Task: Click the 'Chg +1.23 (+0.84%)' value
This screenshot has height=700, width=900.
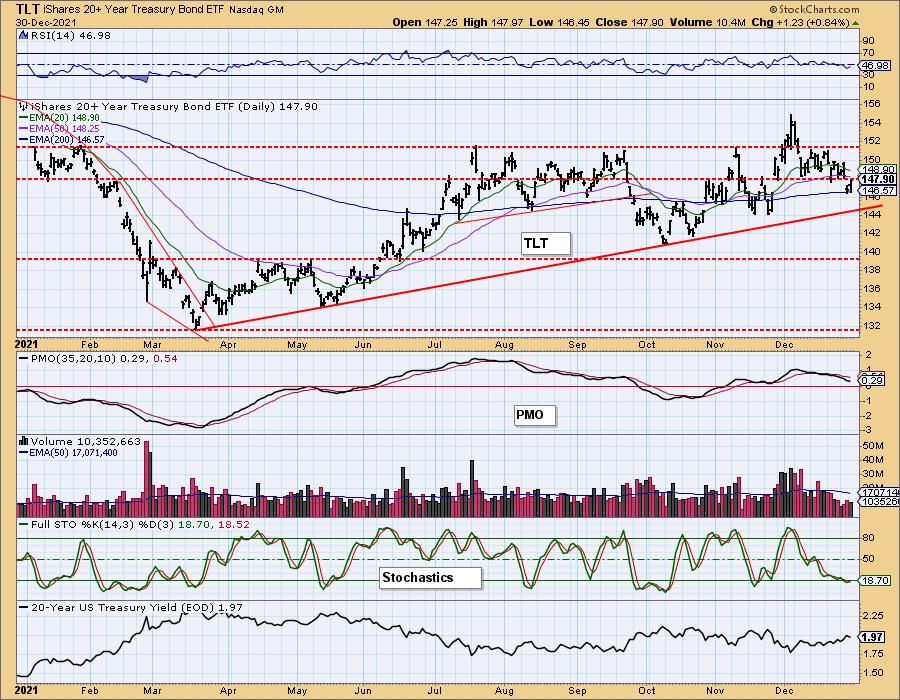Action: pyautogui.click(x=800, y=22)
